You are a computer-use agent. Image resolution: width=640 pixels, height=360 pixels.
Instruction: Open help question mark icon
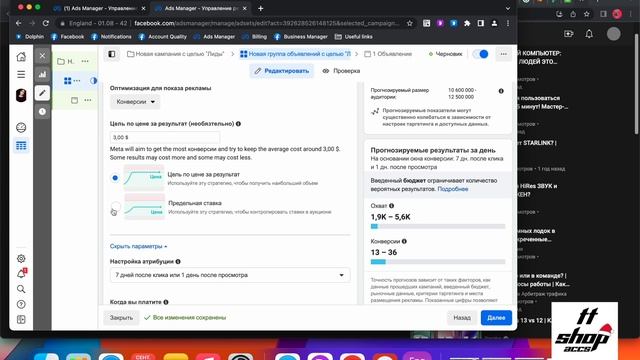pyautogui.click(x=21, y=304)
